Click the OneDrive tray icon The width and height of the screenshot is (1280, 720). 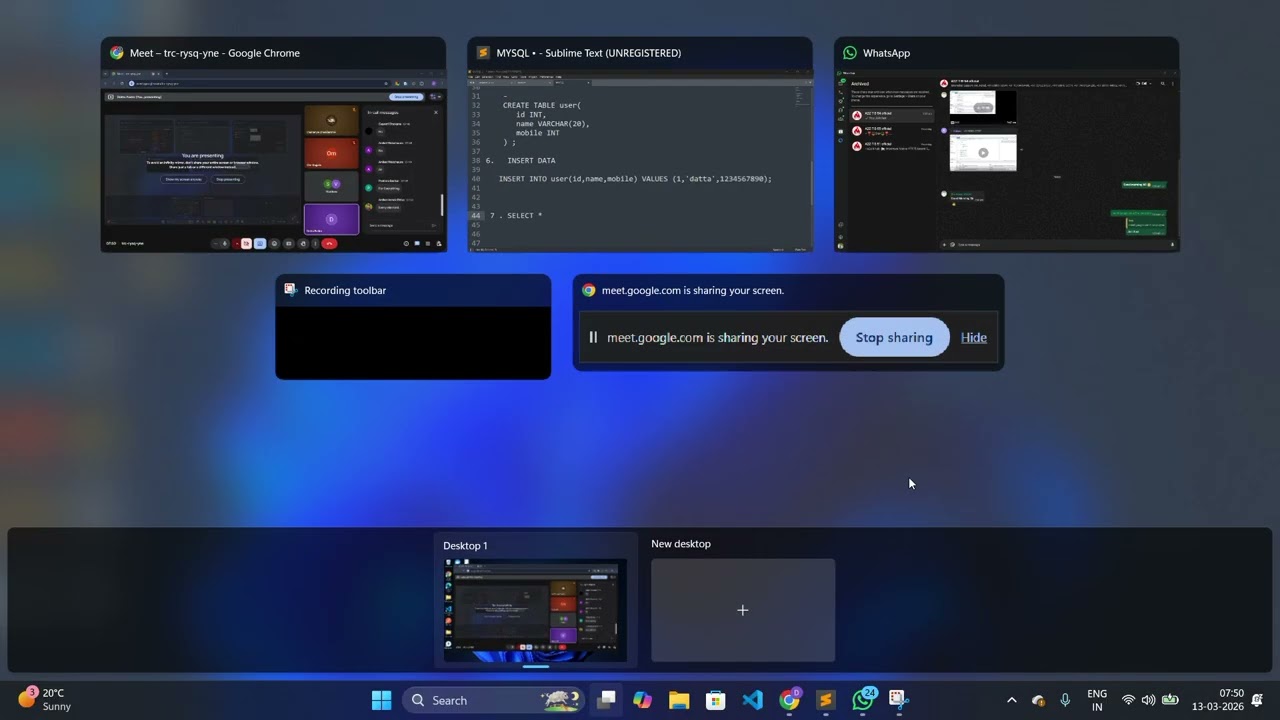(1038, 700)
